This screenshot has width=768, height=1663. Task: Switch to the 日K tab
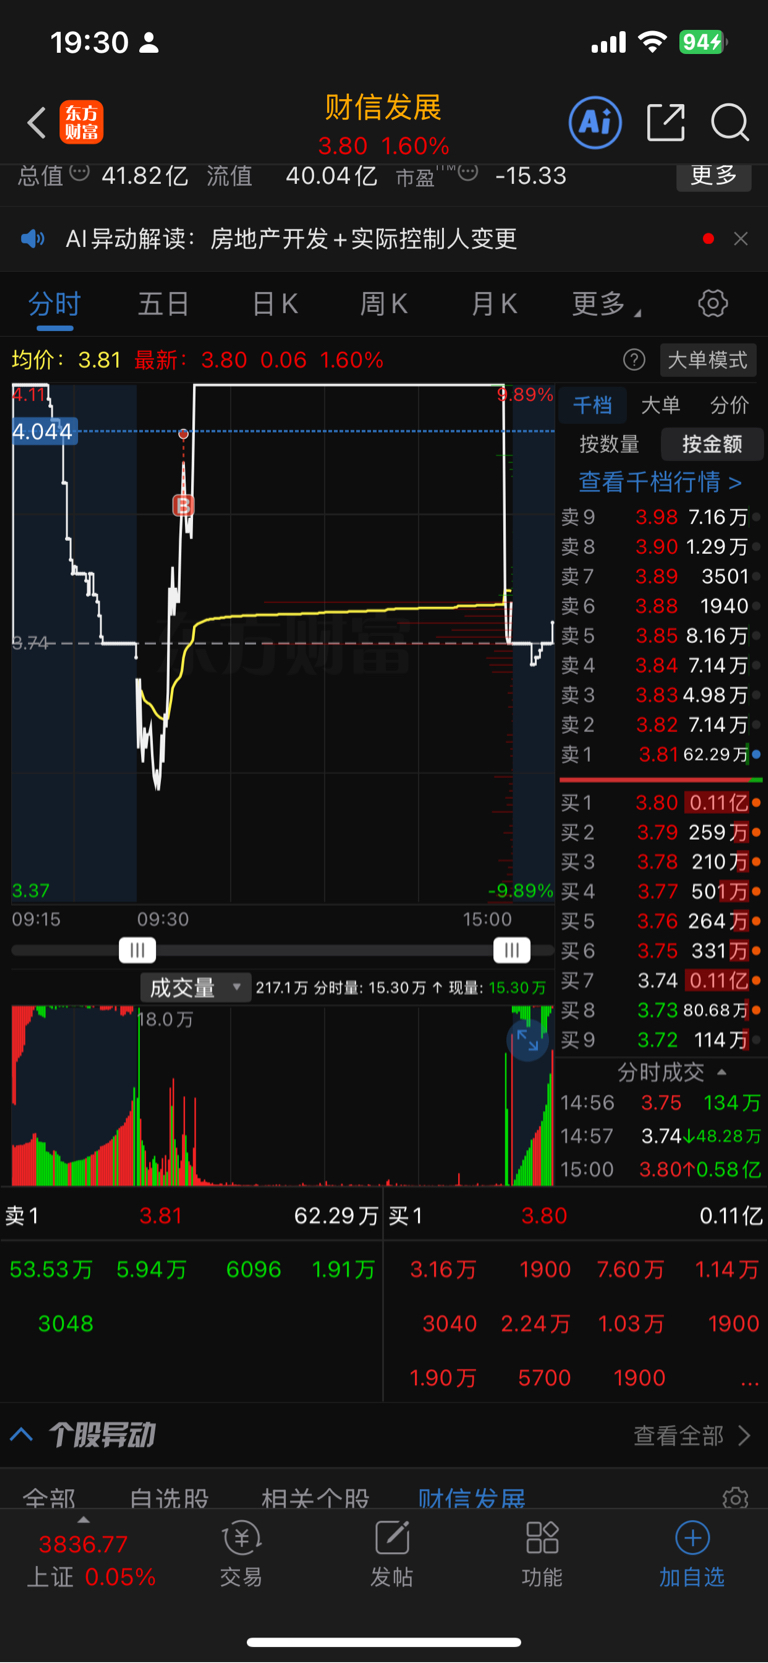275,303
